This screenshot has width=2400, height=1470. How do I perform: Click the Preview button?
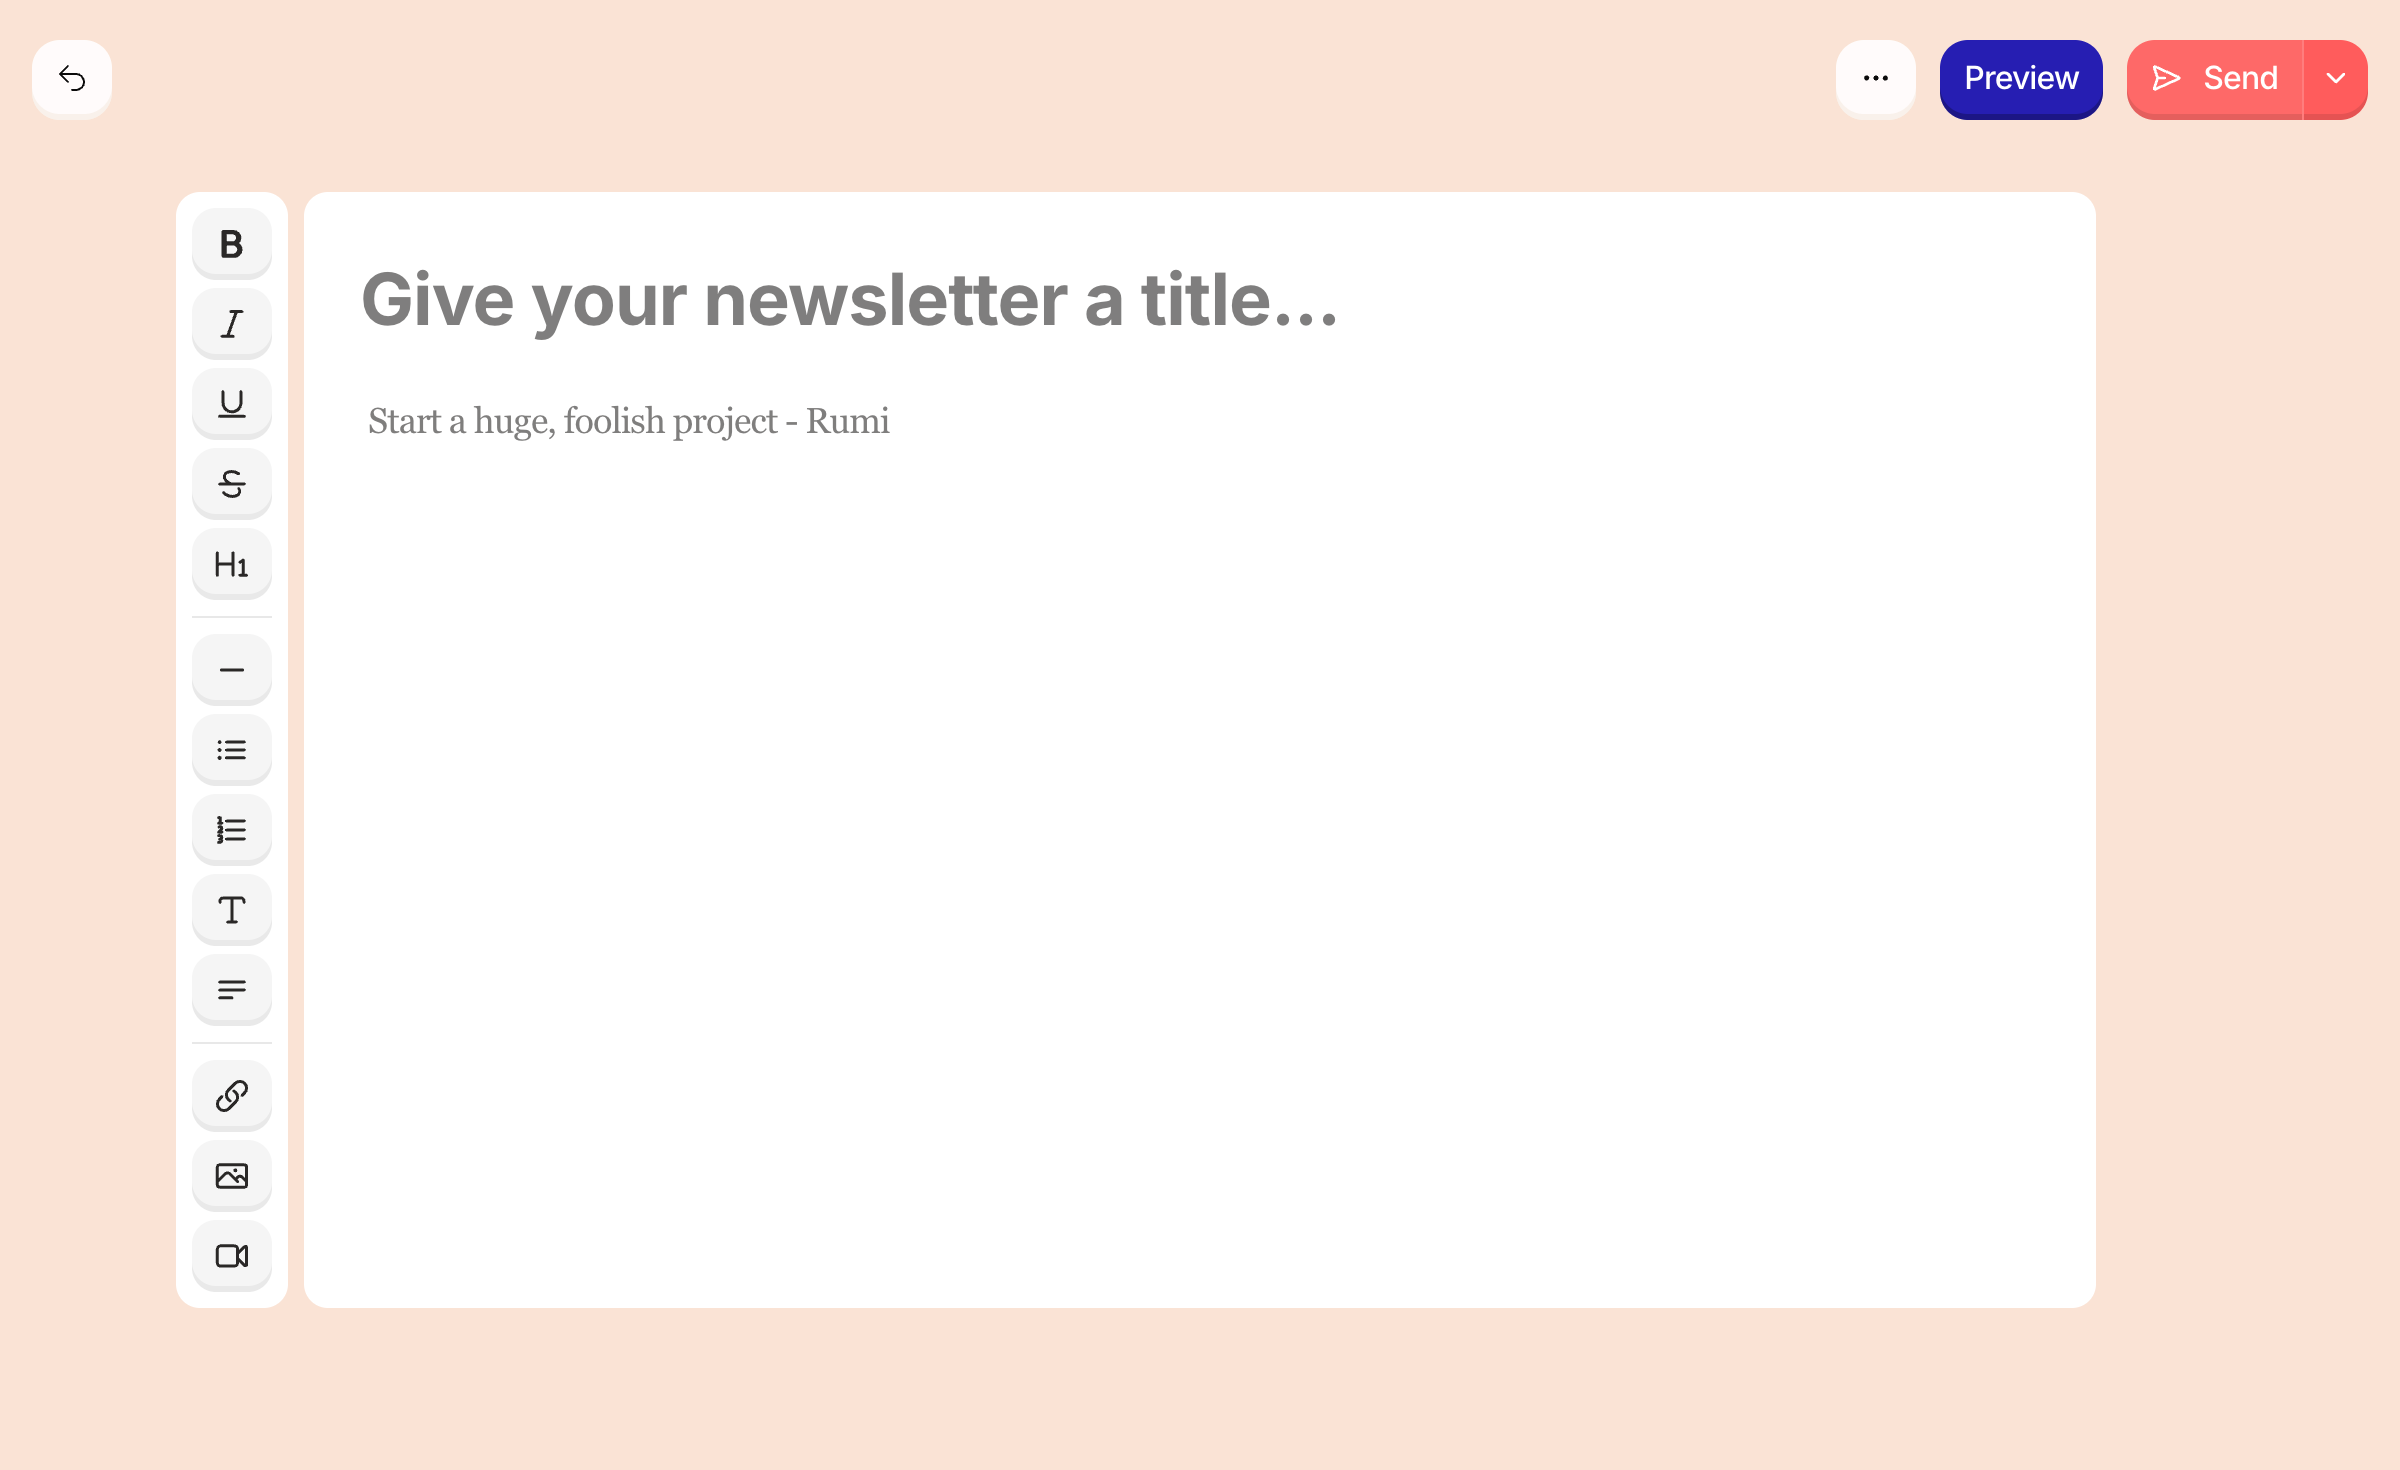[x=2021, y=78]
